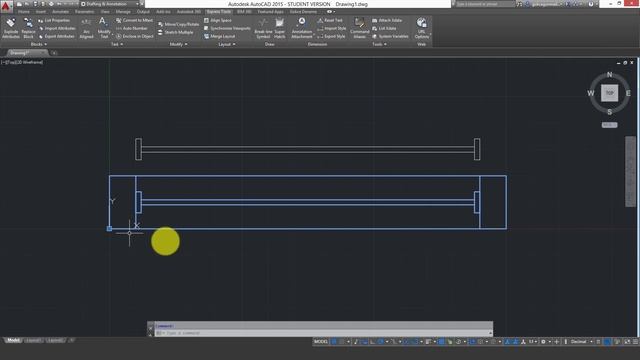Switch to the Parametric ribbon tab
This screenshot has height=360, width=640.
point(84,12)
